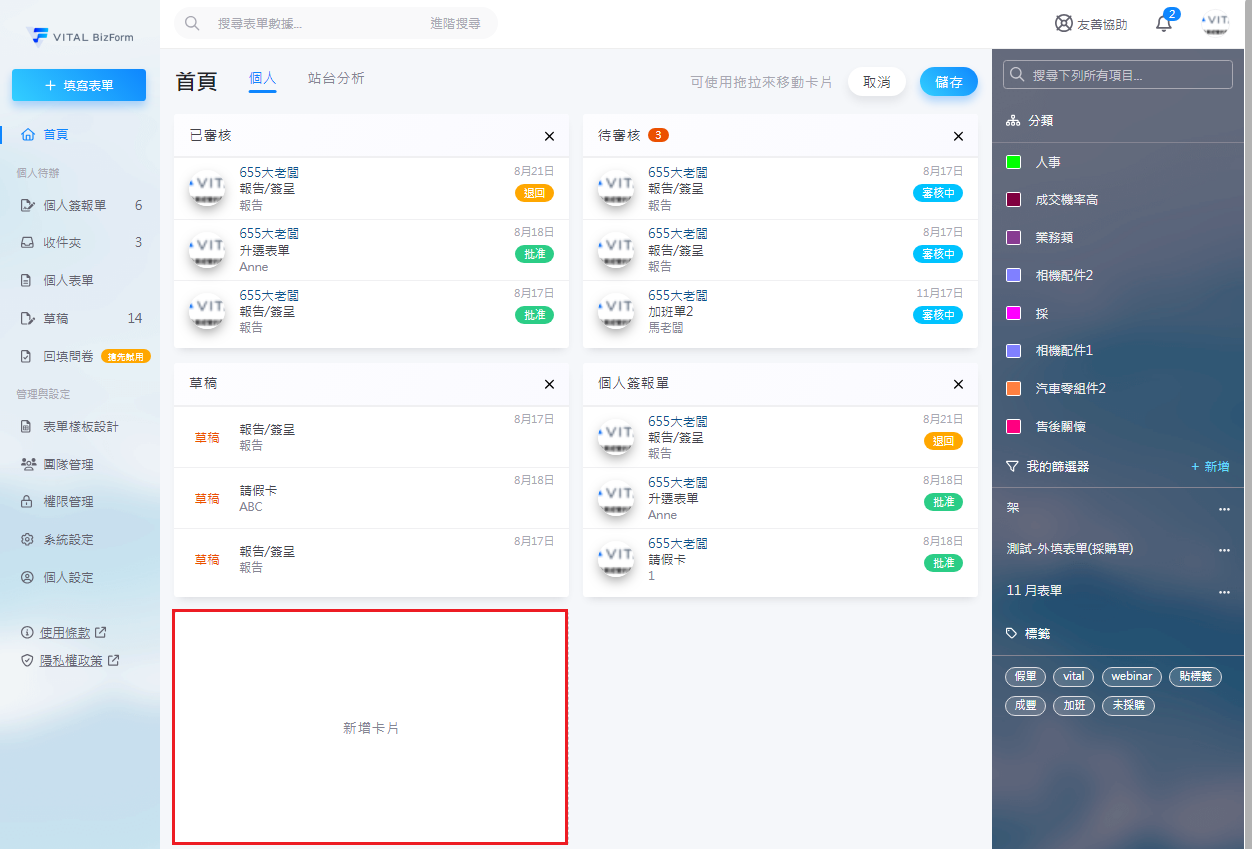Open the three-dot menu for 架 filter
Viewport: 1252px width, 849px height.
(x=1224, y=509)
